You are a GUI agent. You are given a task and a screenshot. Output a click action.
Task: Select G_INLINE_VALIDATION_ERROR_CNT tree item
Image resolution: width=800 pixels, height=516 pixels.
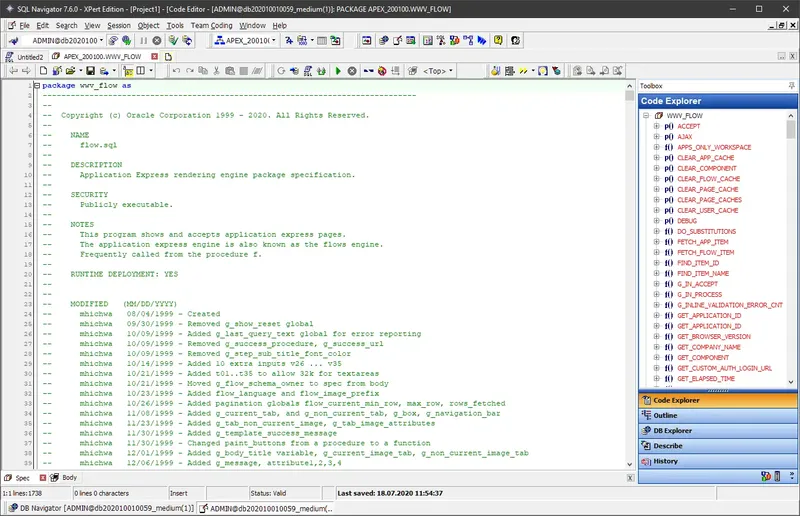click(x=730, y=305)
